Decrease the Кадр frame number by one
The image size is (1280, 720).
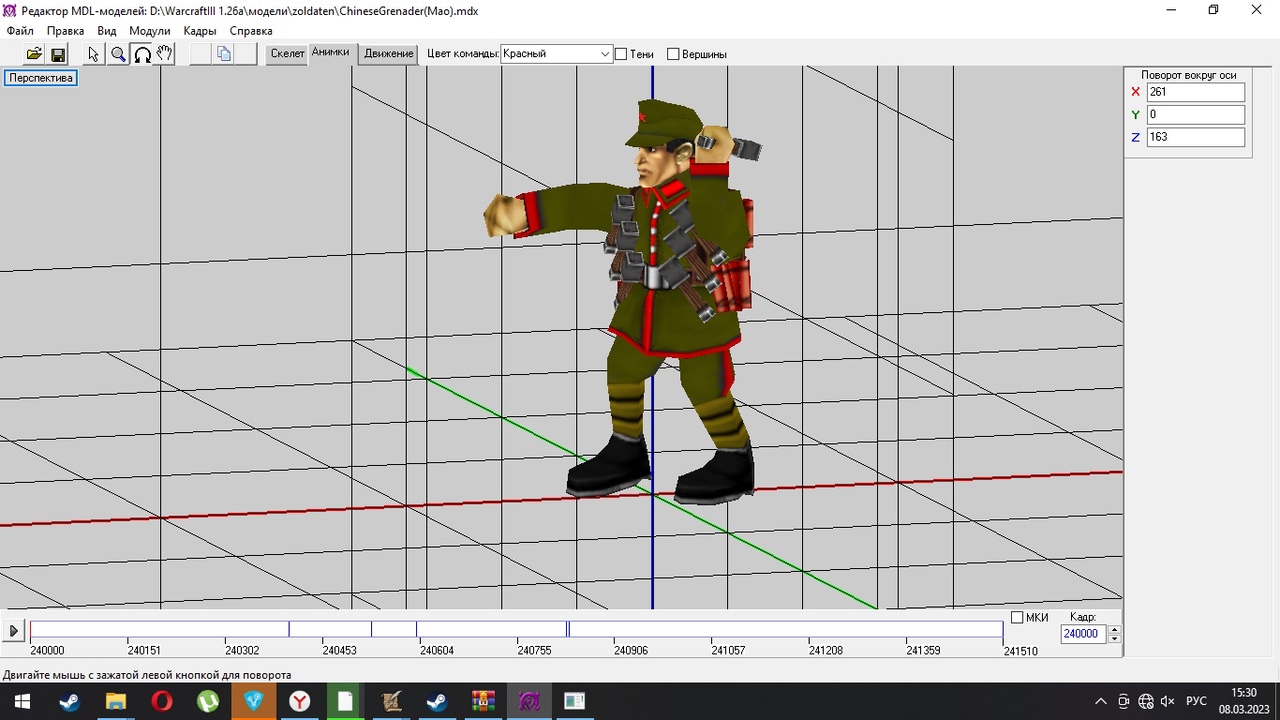tap(1115, 638)
